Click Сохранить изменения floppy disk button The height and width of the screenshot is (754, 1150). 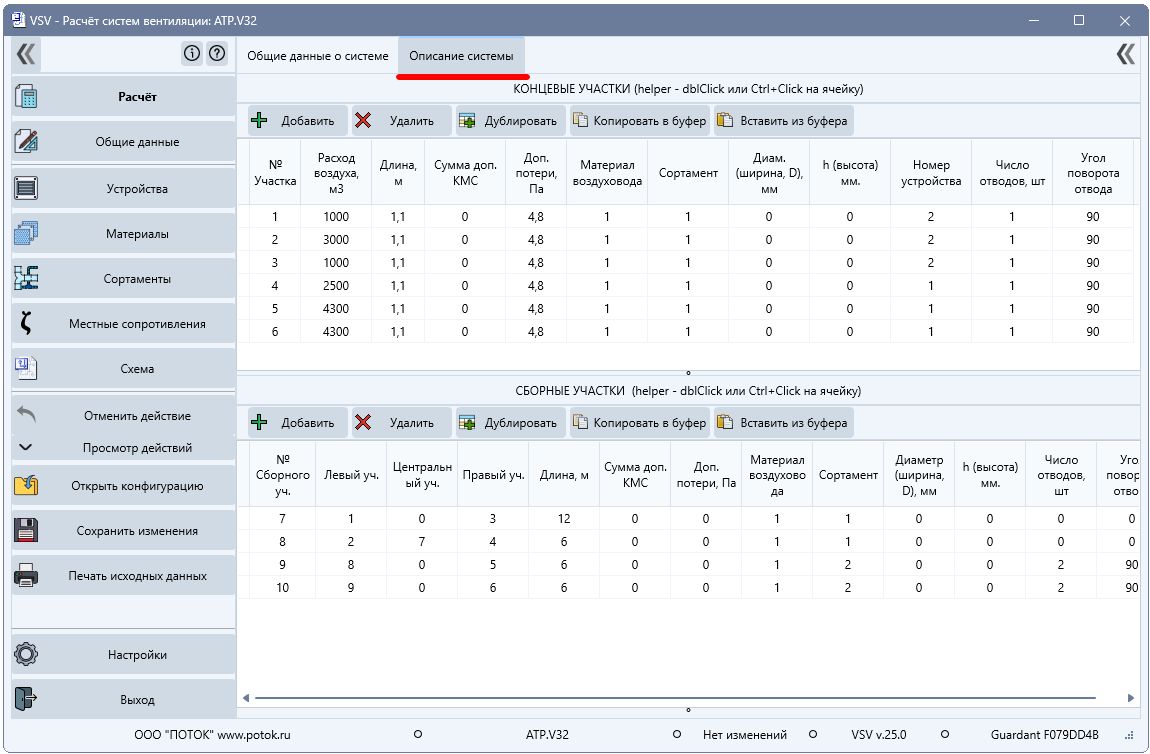(x=123, y=530)
